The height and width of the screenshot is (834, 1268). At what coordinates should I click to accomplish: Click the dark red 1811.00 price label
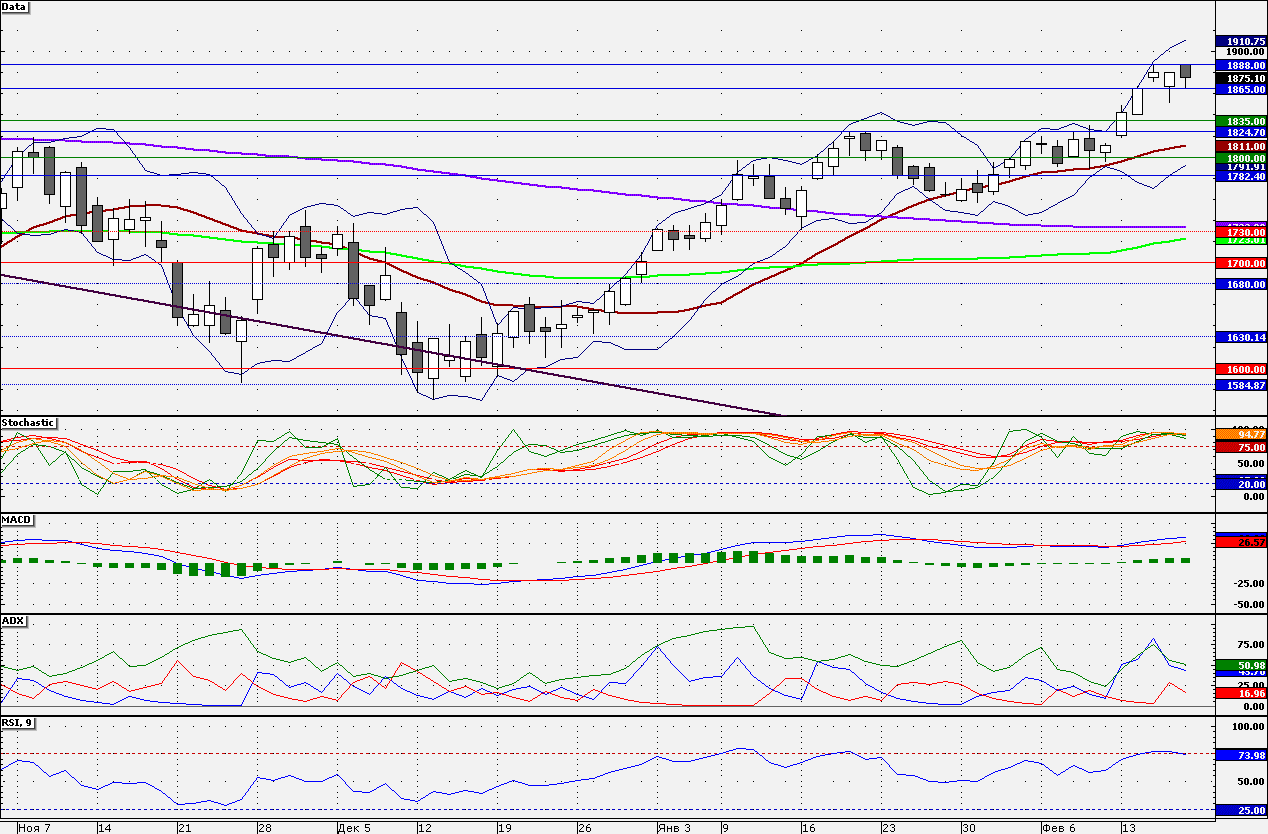coord(1241,146)
